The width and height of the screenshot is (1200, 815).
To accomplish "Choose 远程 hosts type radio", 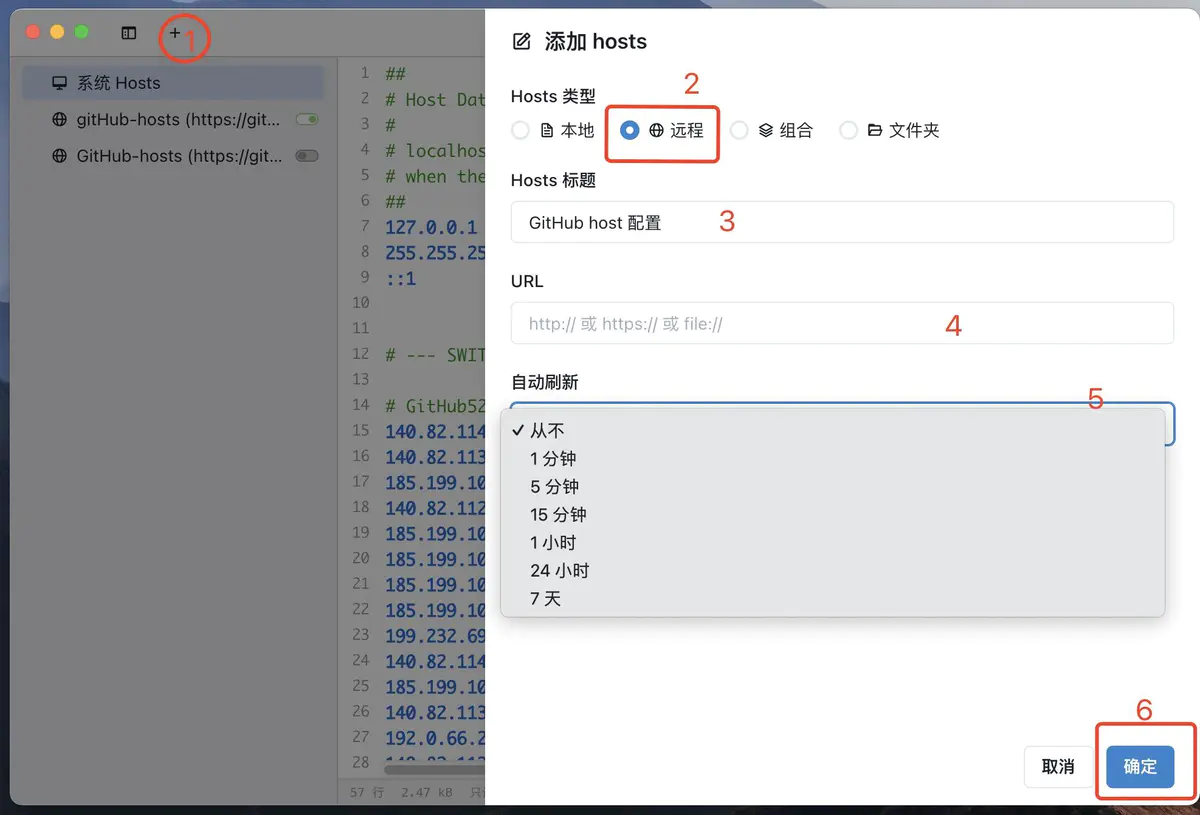I will (x=629, y=130).
